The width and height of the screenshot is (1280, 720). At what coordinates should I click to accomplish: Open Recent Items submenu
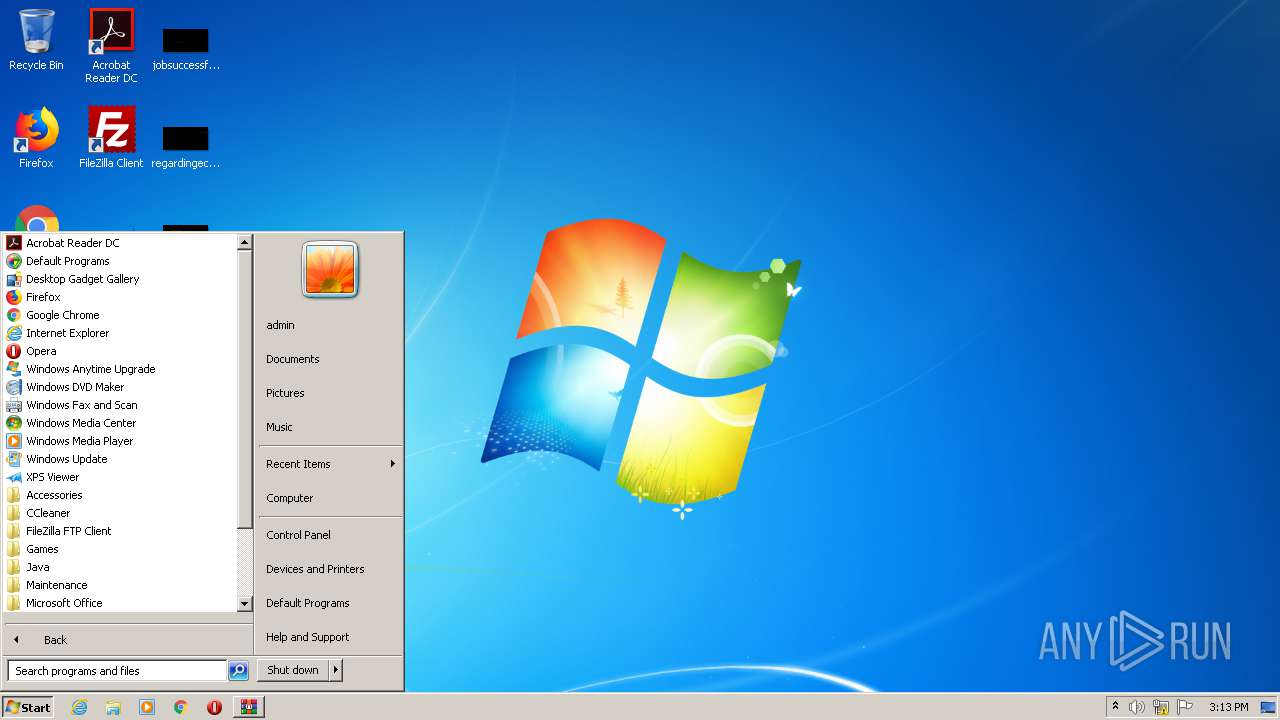coord(330,464)
